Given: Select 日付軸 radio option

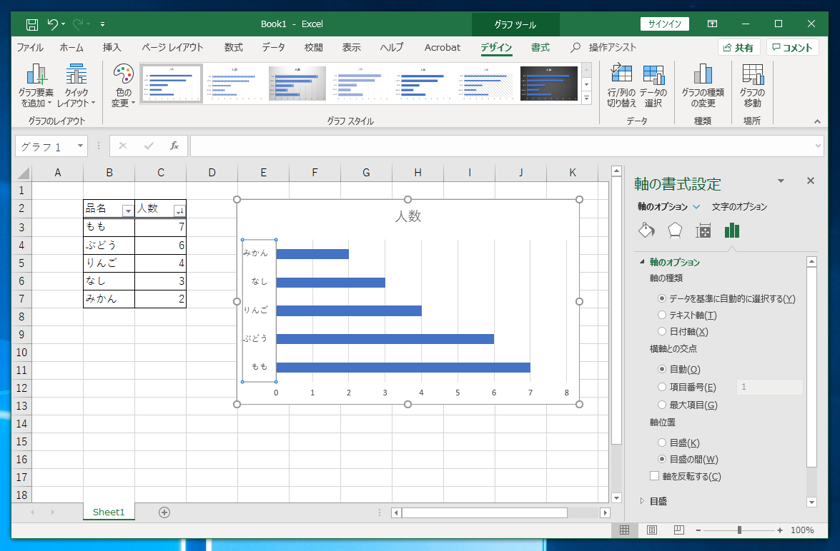Looking at the screenshot, I should click(x=662, y=331).
